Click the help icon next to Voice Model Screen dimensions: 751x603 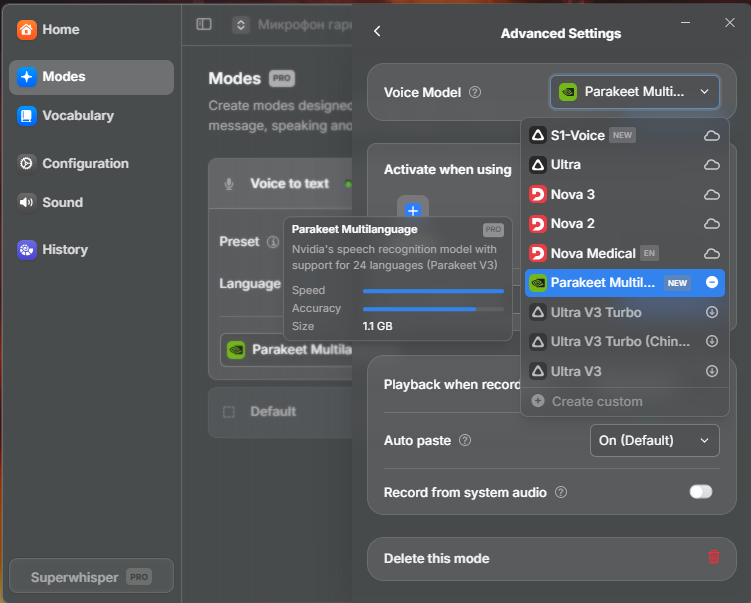tap(475, 92)
